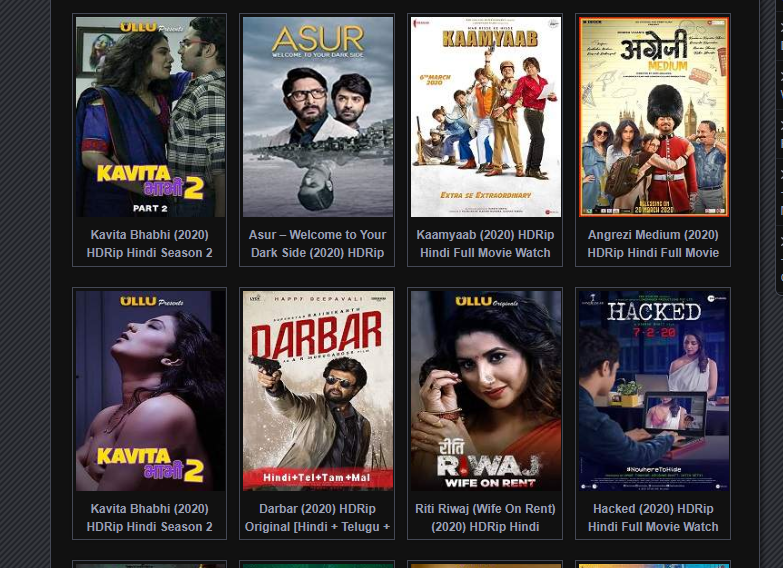Select the Riti Riwaj Wife On Rent poster
Image resolution: width=783 pixels, height=568 pixels.
pyautogui.click(x=485, y=391)
